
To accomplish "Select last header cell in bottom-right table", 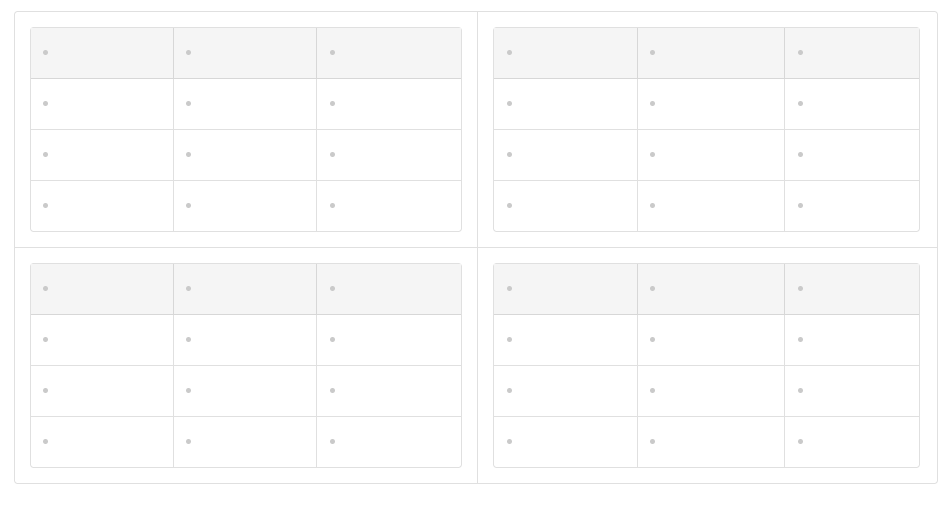I will pos(852,289).
